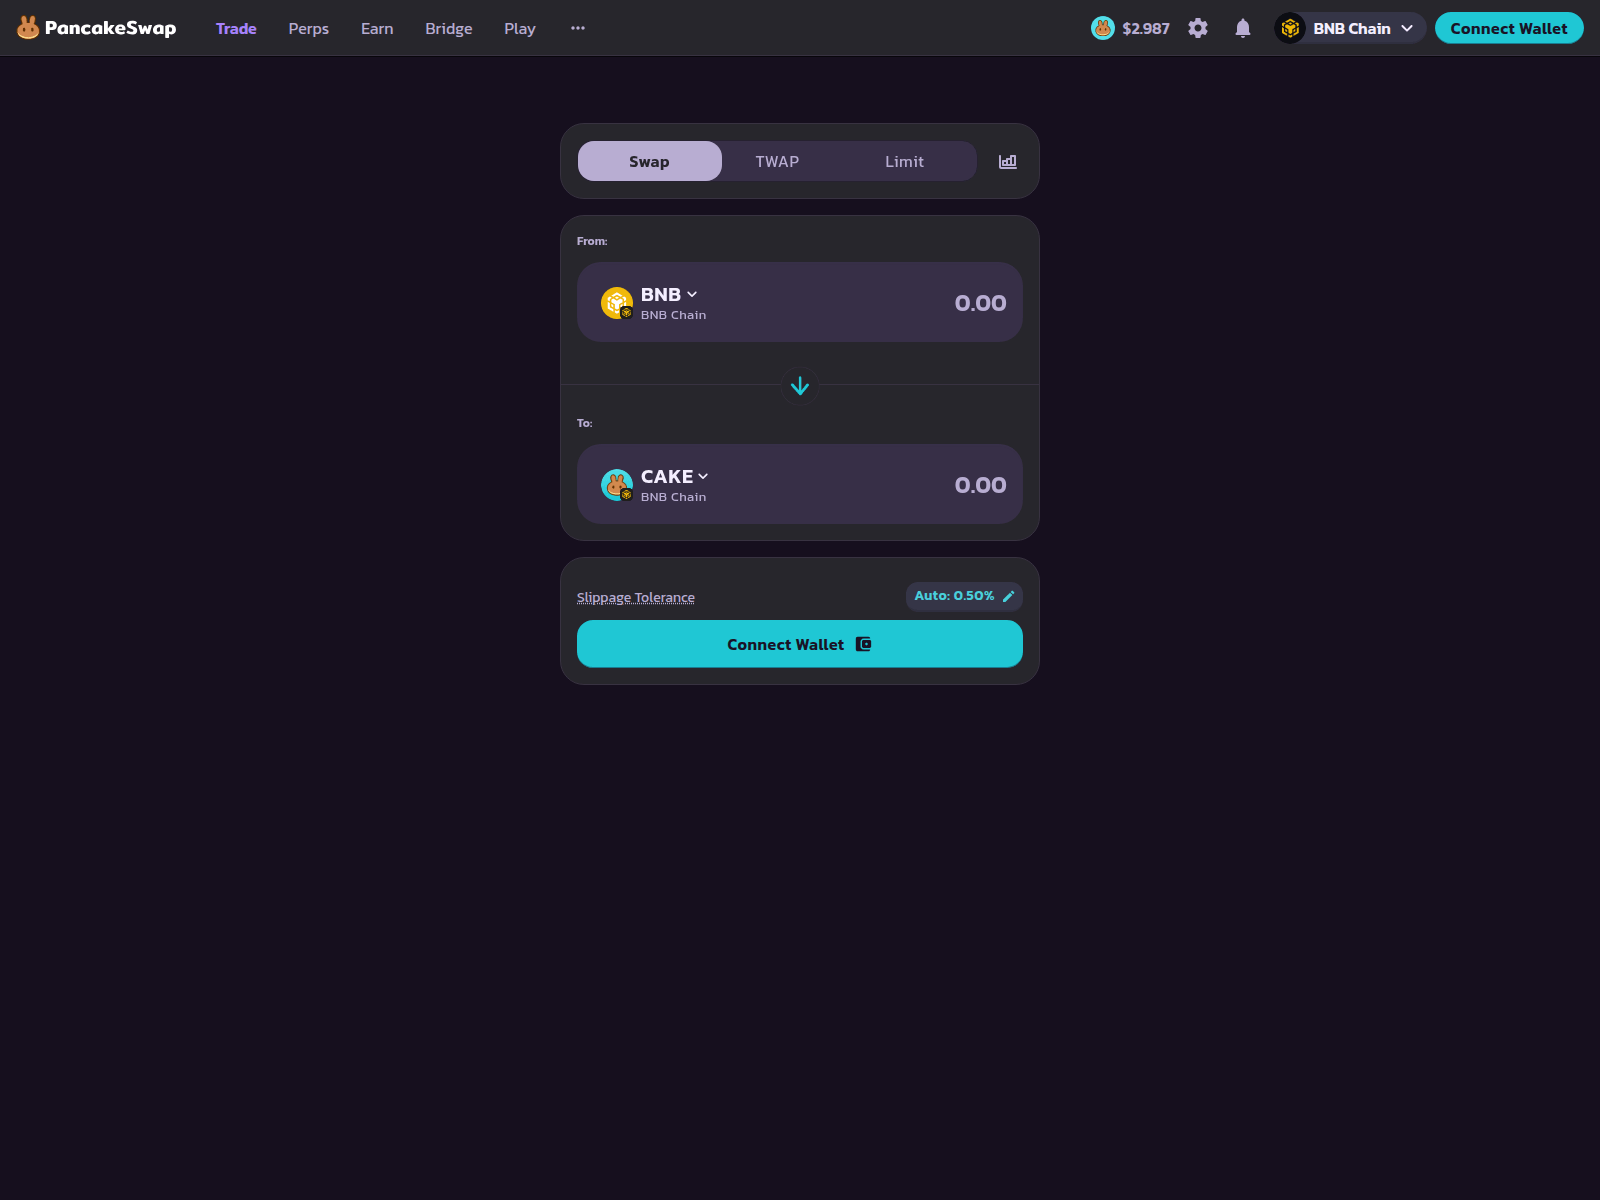Viewport: 1600px width, 1200px height.
Task: Switch to the Limit tab
Action: pyautogui.click(x=904, y=161)
